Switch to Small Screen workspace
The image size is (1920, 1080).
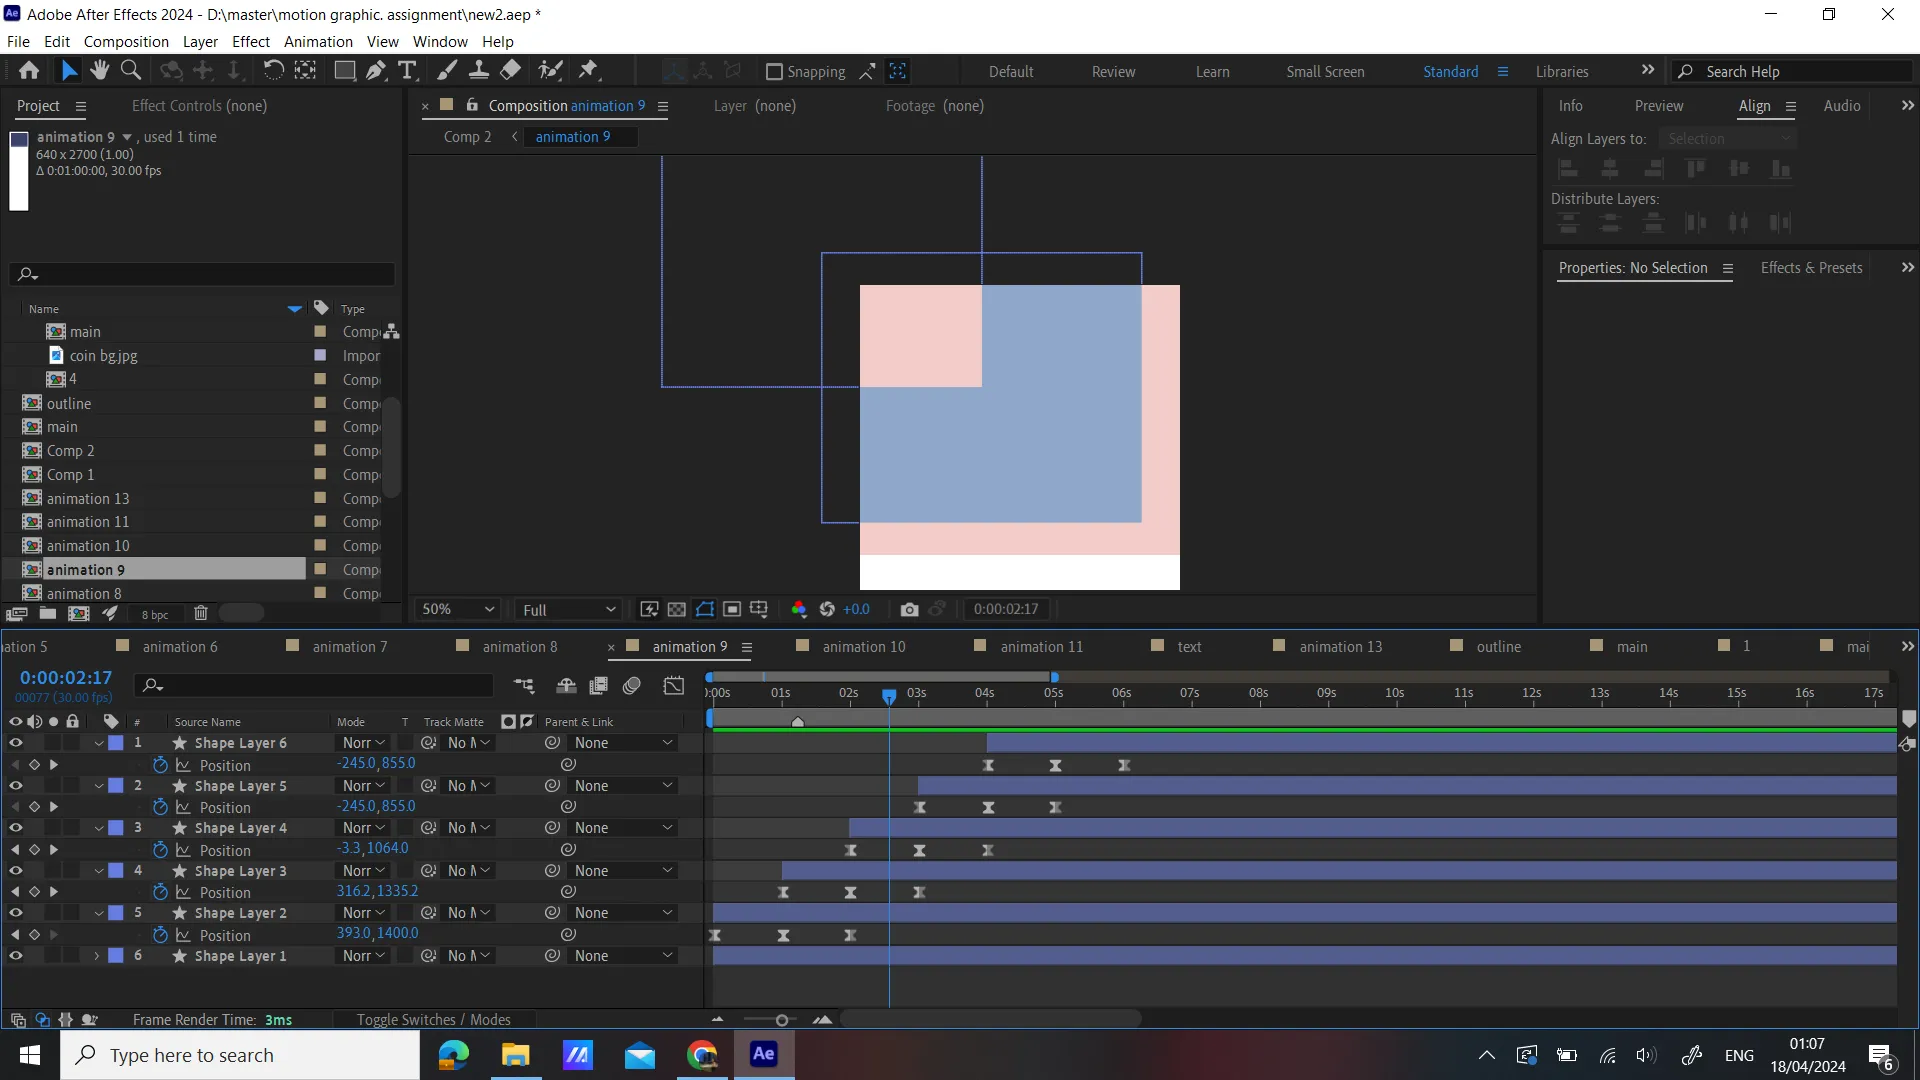click(x=1325, y=72)
